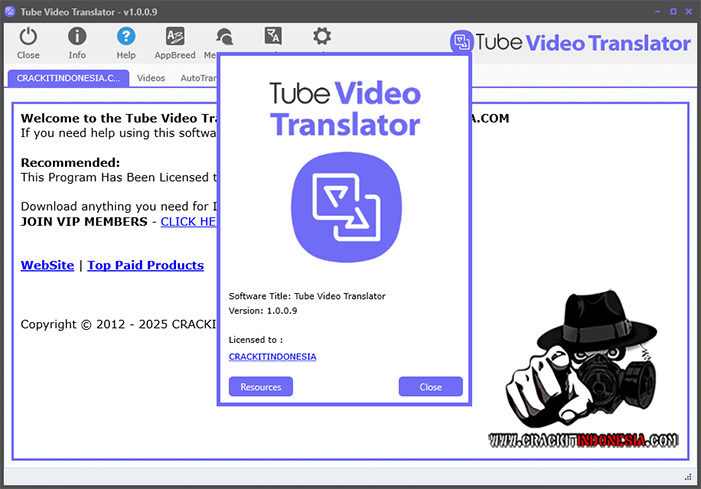Click the Tube Video Translator header logo
Image resolution: width=701 pixels, height=489 pixels.
pos(570,43)
